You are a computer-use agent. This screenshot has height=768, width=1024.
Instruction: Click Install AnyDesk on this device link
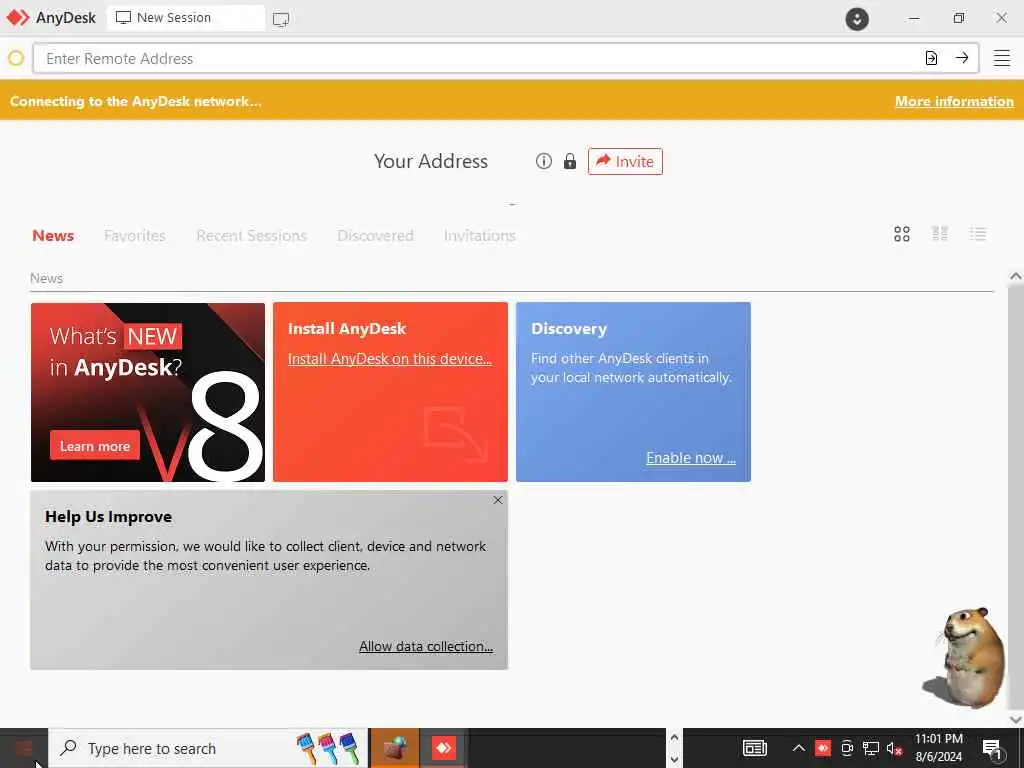tap(390, 359)
